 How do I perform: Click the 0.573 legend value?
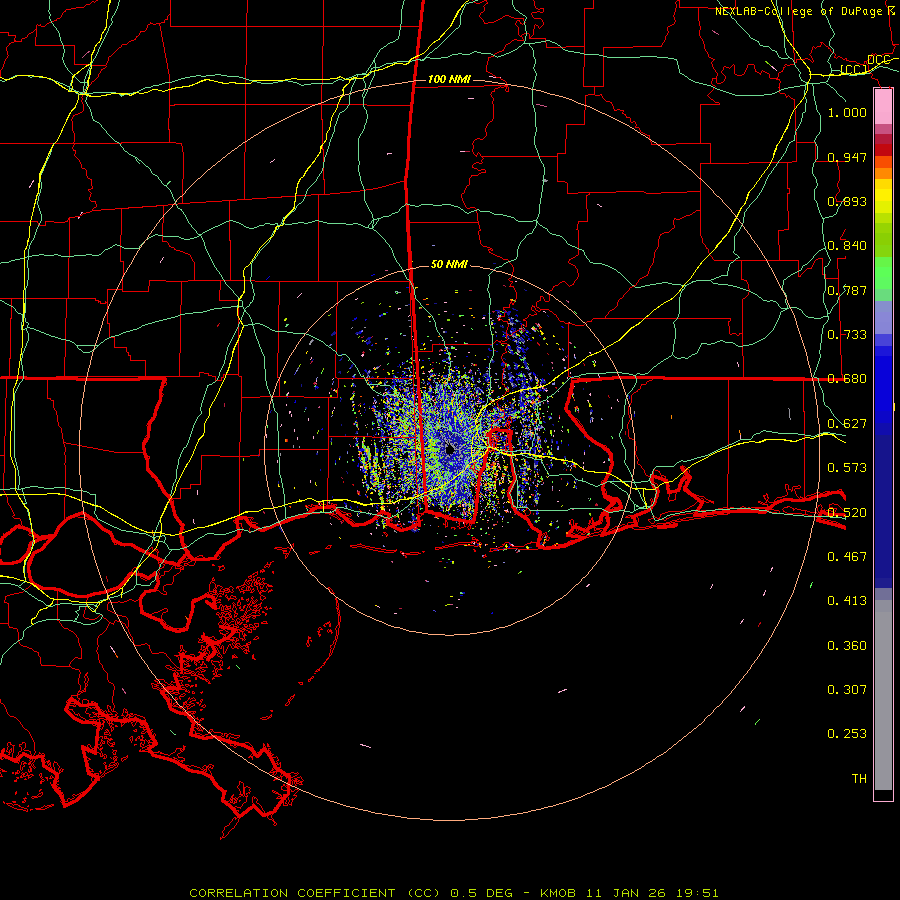847,467
